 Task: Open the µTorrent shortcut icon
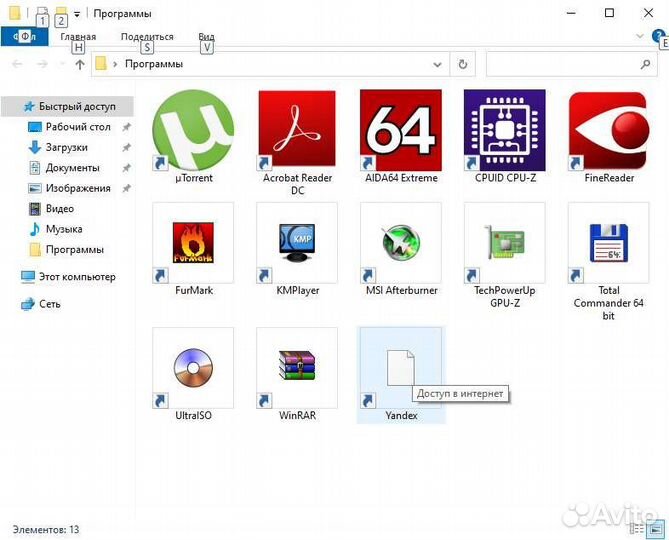(x=193, y=131)
